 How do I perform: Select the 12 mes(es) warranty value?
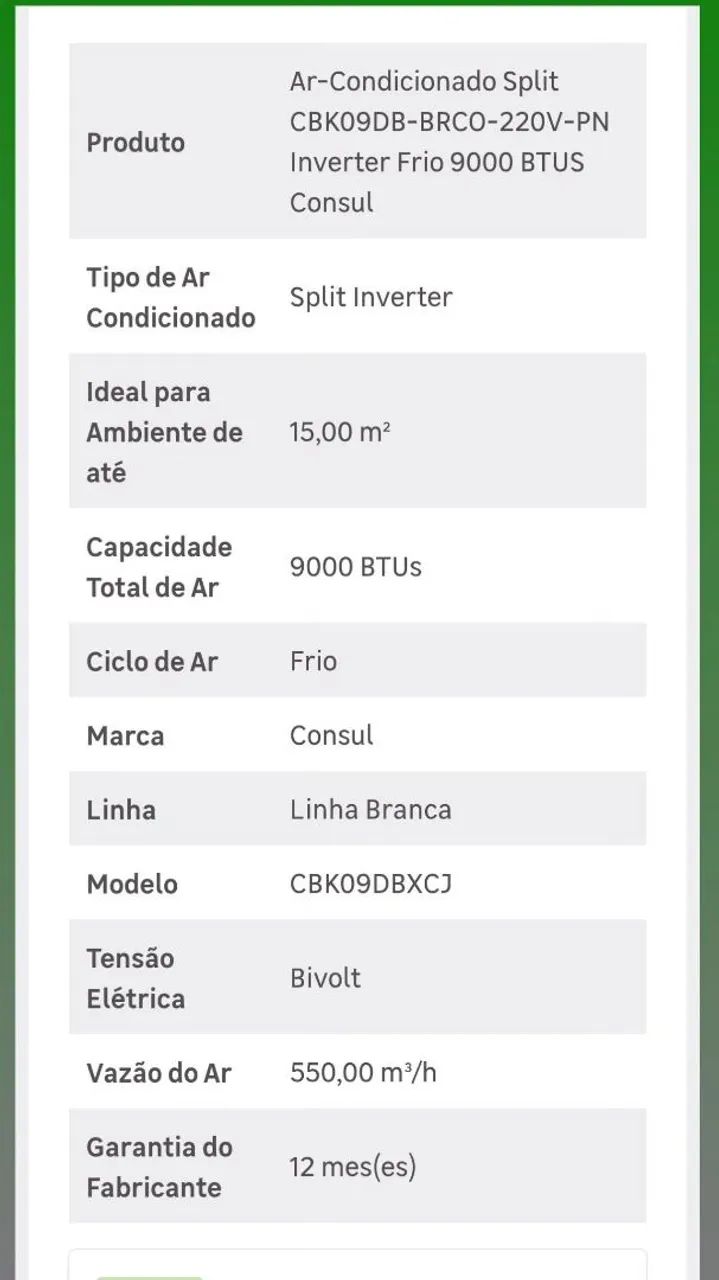point(352,1167)
